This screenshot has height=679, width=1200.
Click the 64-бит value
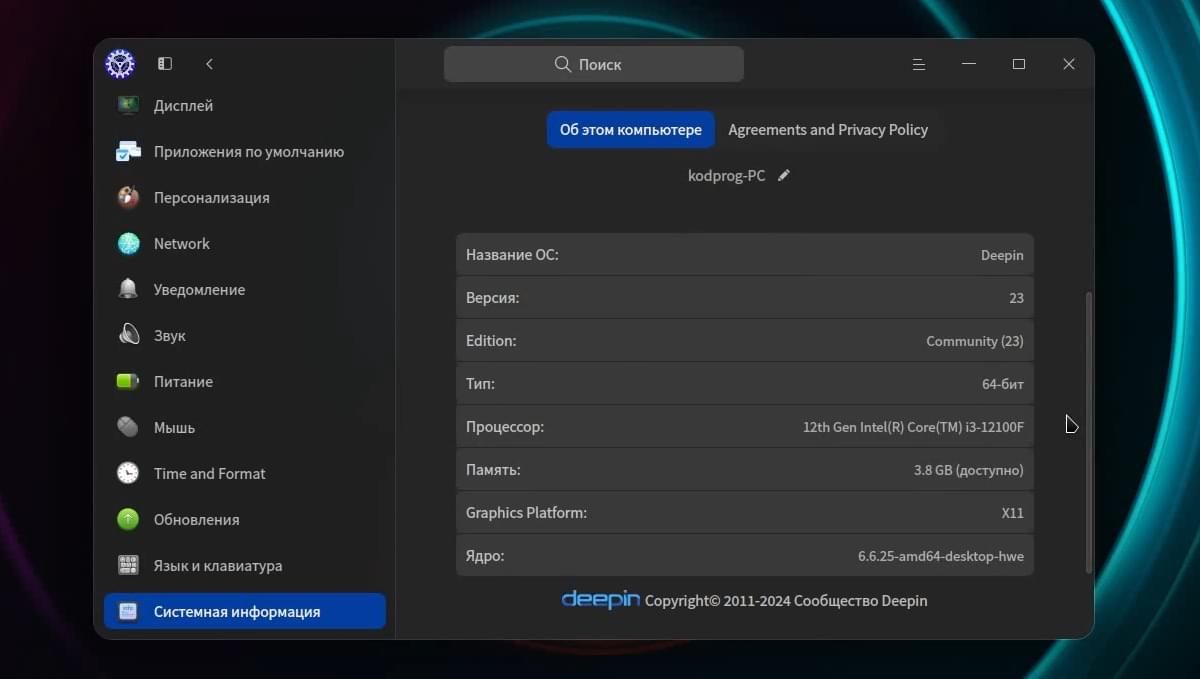click(1003, 384)
